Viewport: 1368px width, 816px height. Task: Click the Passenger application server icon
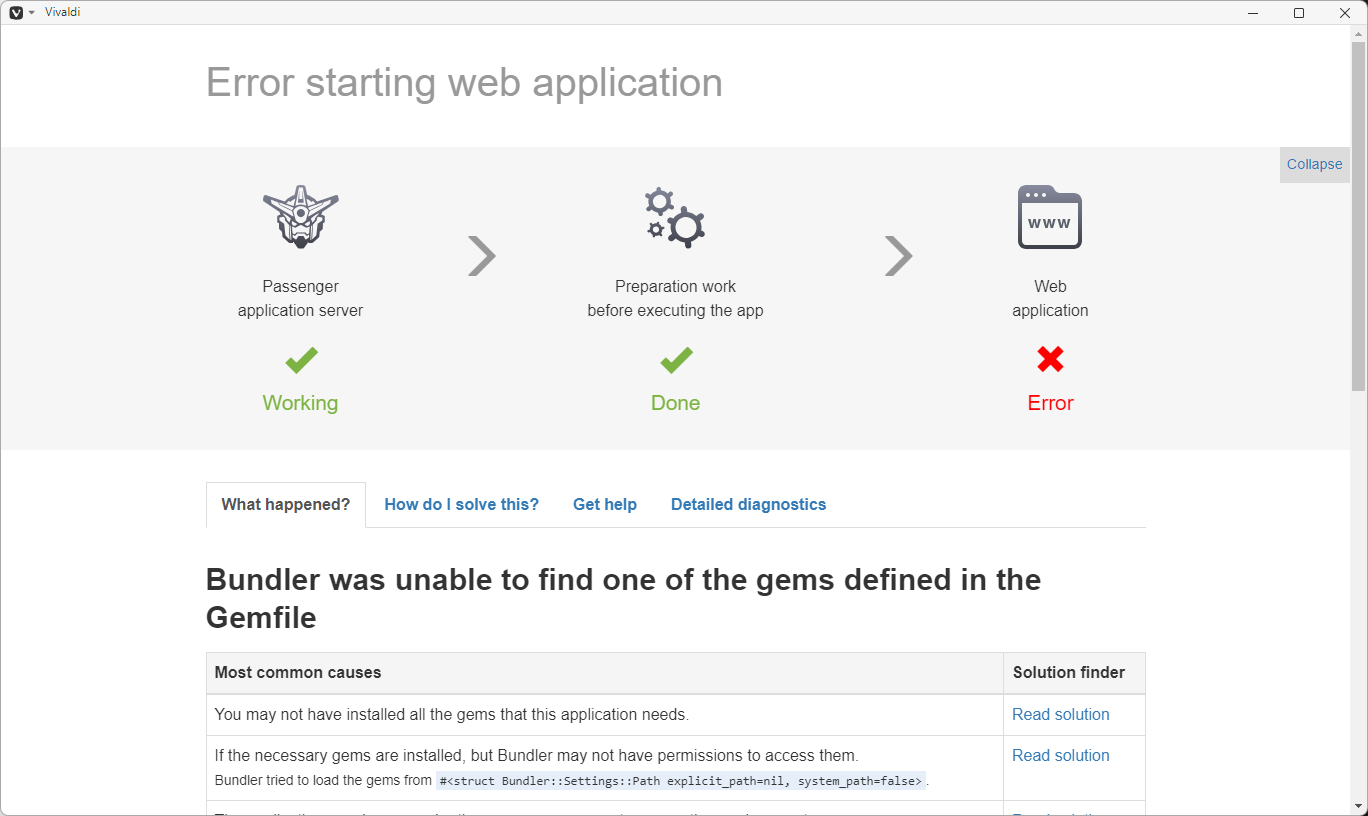300,216
